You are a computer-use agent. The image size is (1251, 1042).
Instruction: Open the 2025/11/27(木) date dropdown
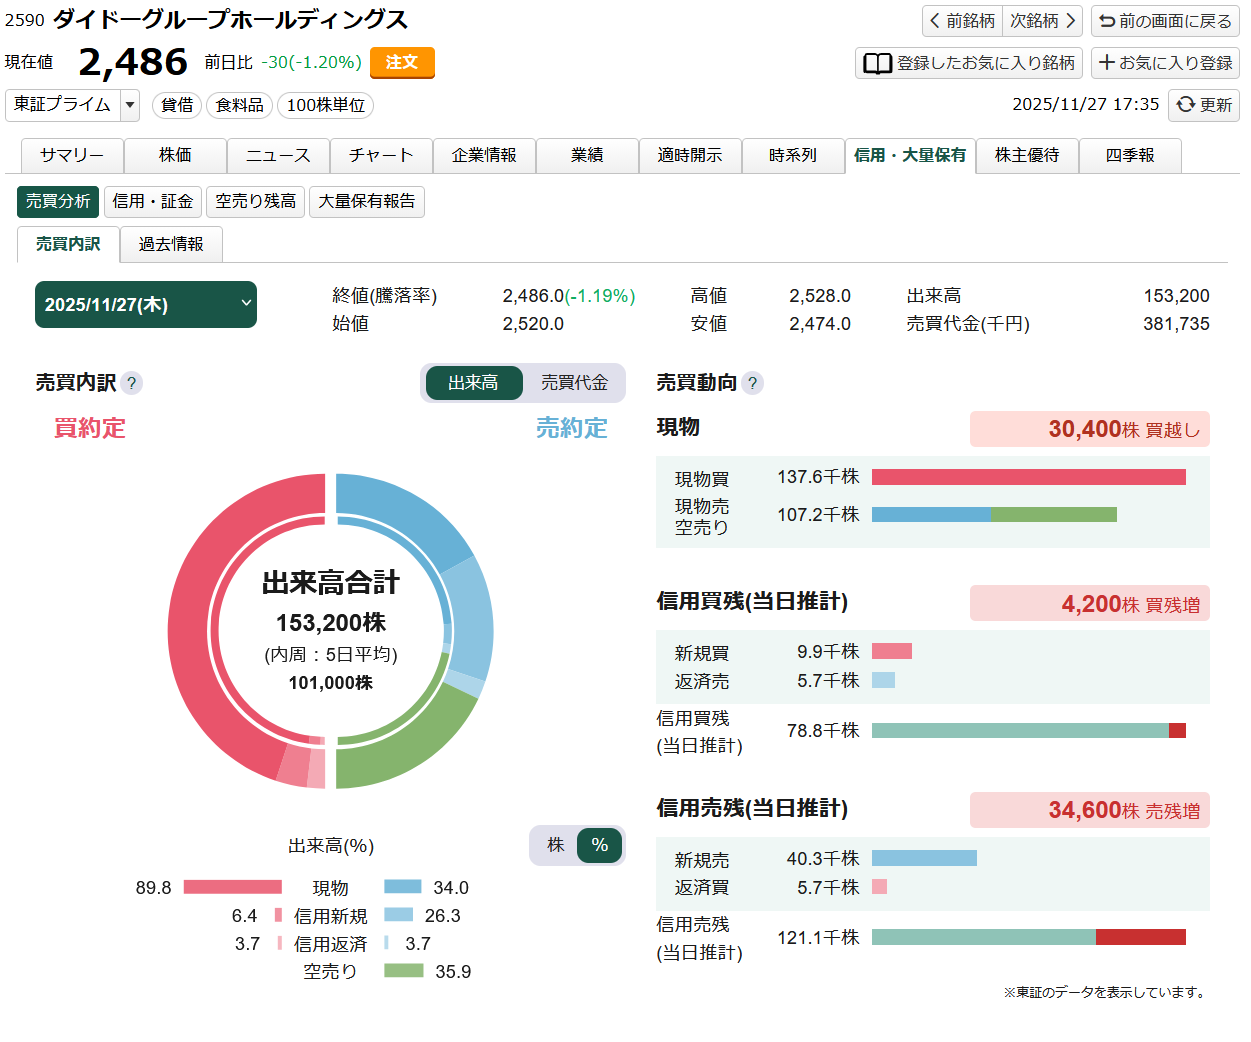tap(146, 305)
